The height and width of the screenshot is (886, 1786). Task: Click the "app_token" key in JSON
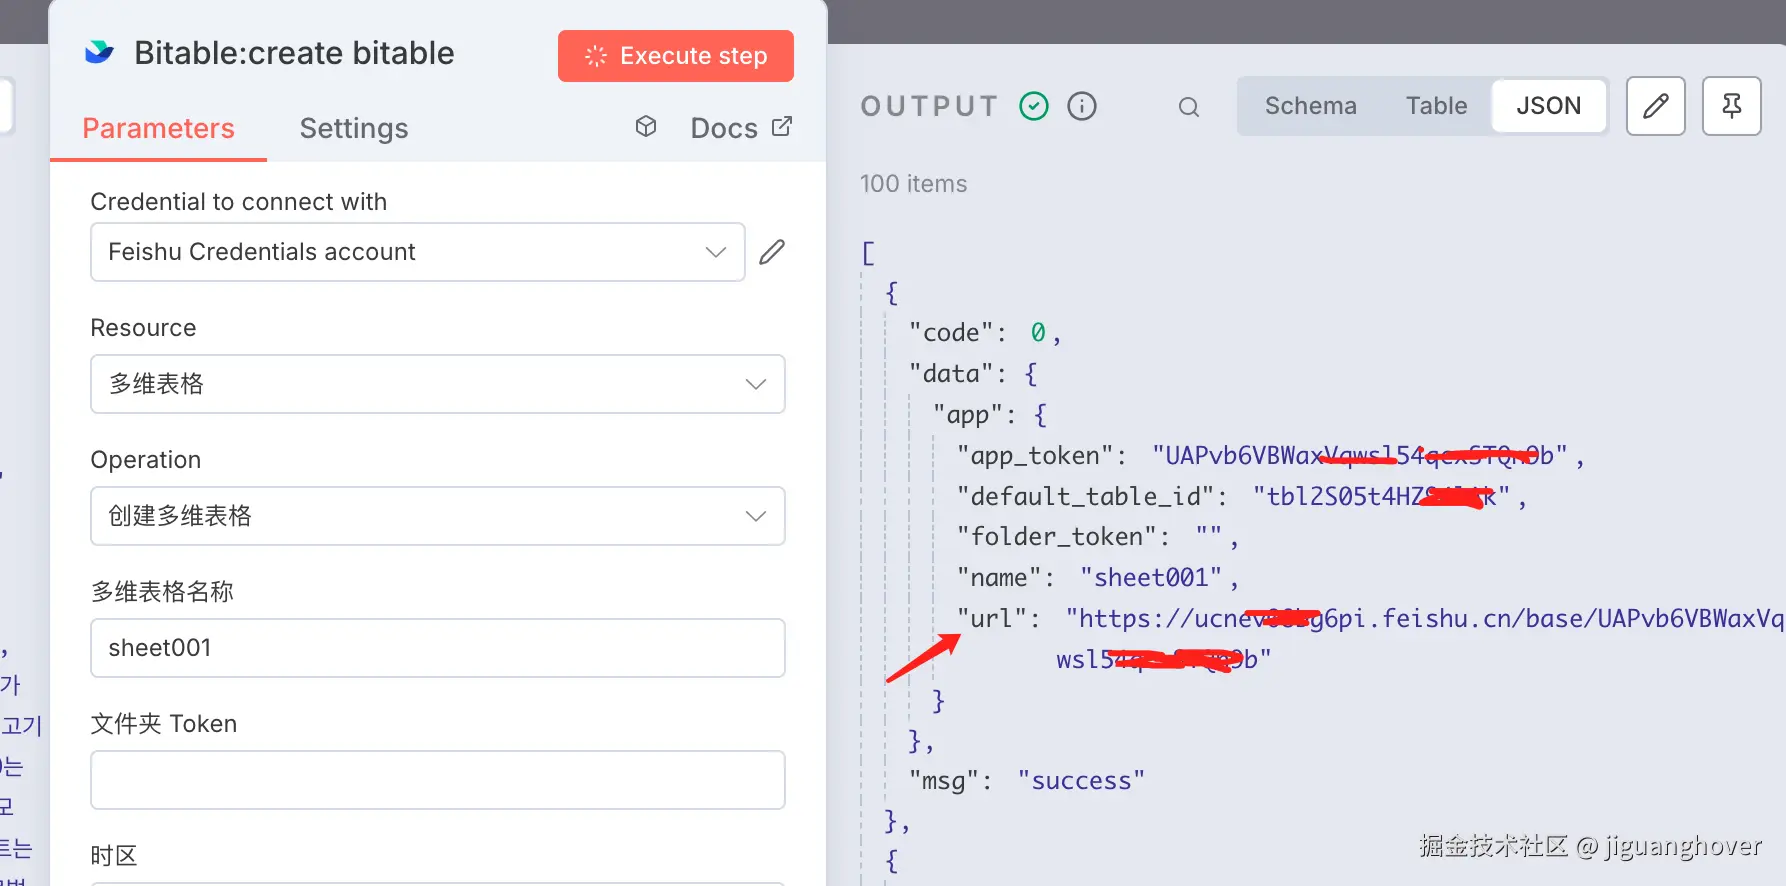point(1035,456)
